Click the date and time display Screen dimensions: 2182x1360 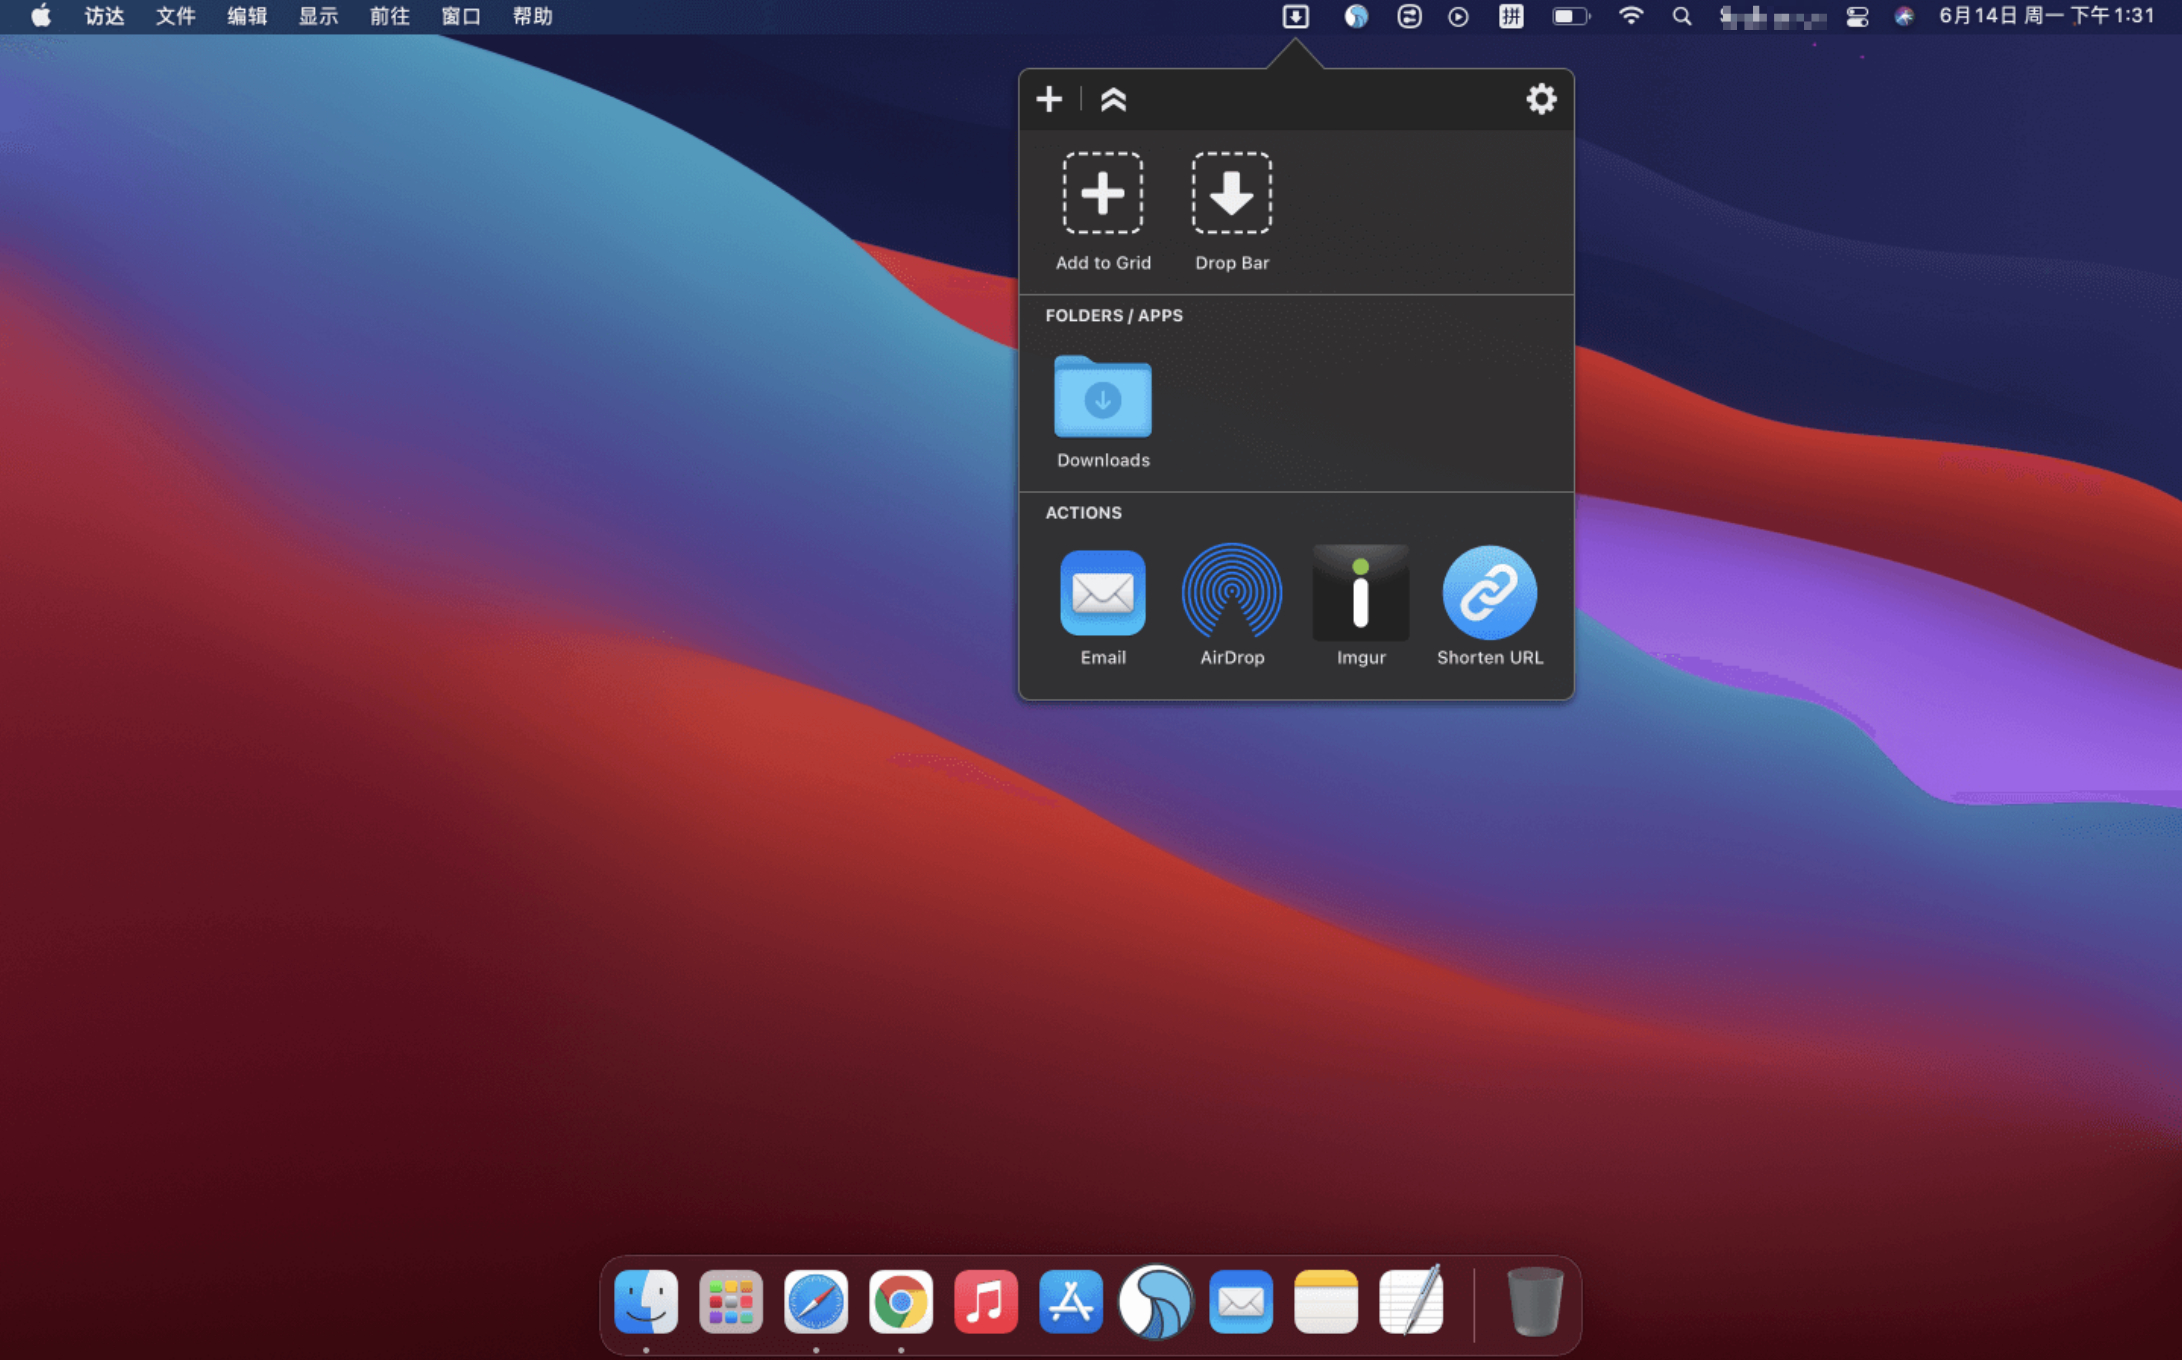tap(2045, 16)
